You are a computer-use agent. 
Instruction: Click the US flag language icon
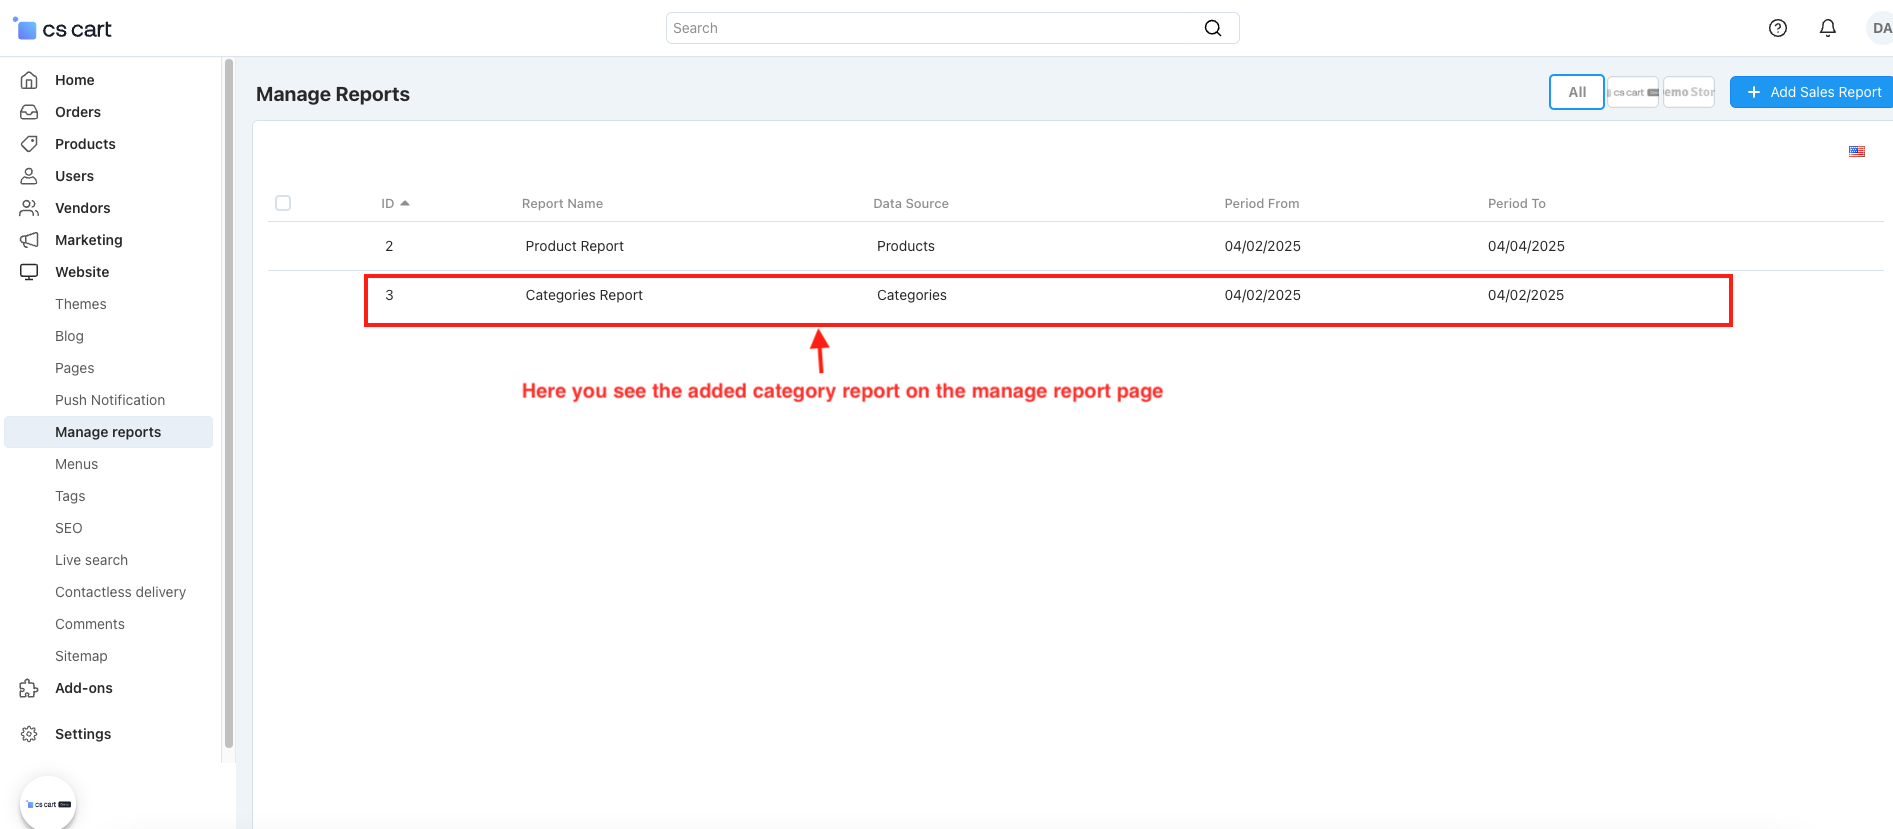point(1856,152)
